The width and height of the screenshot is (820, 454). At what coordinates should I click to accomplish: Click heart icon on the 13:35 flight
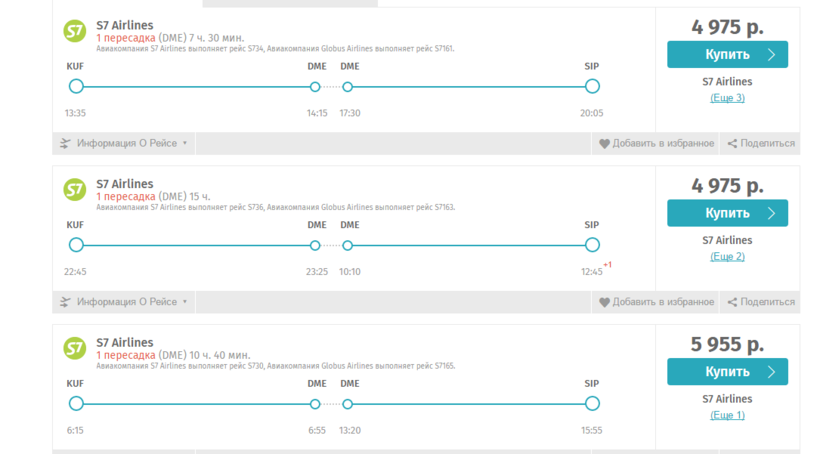[x=604, y=144]
